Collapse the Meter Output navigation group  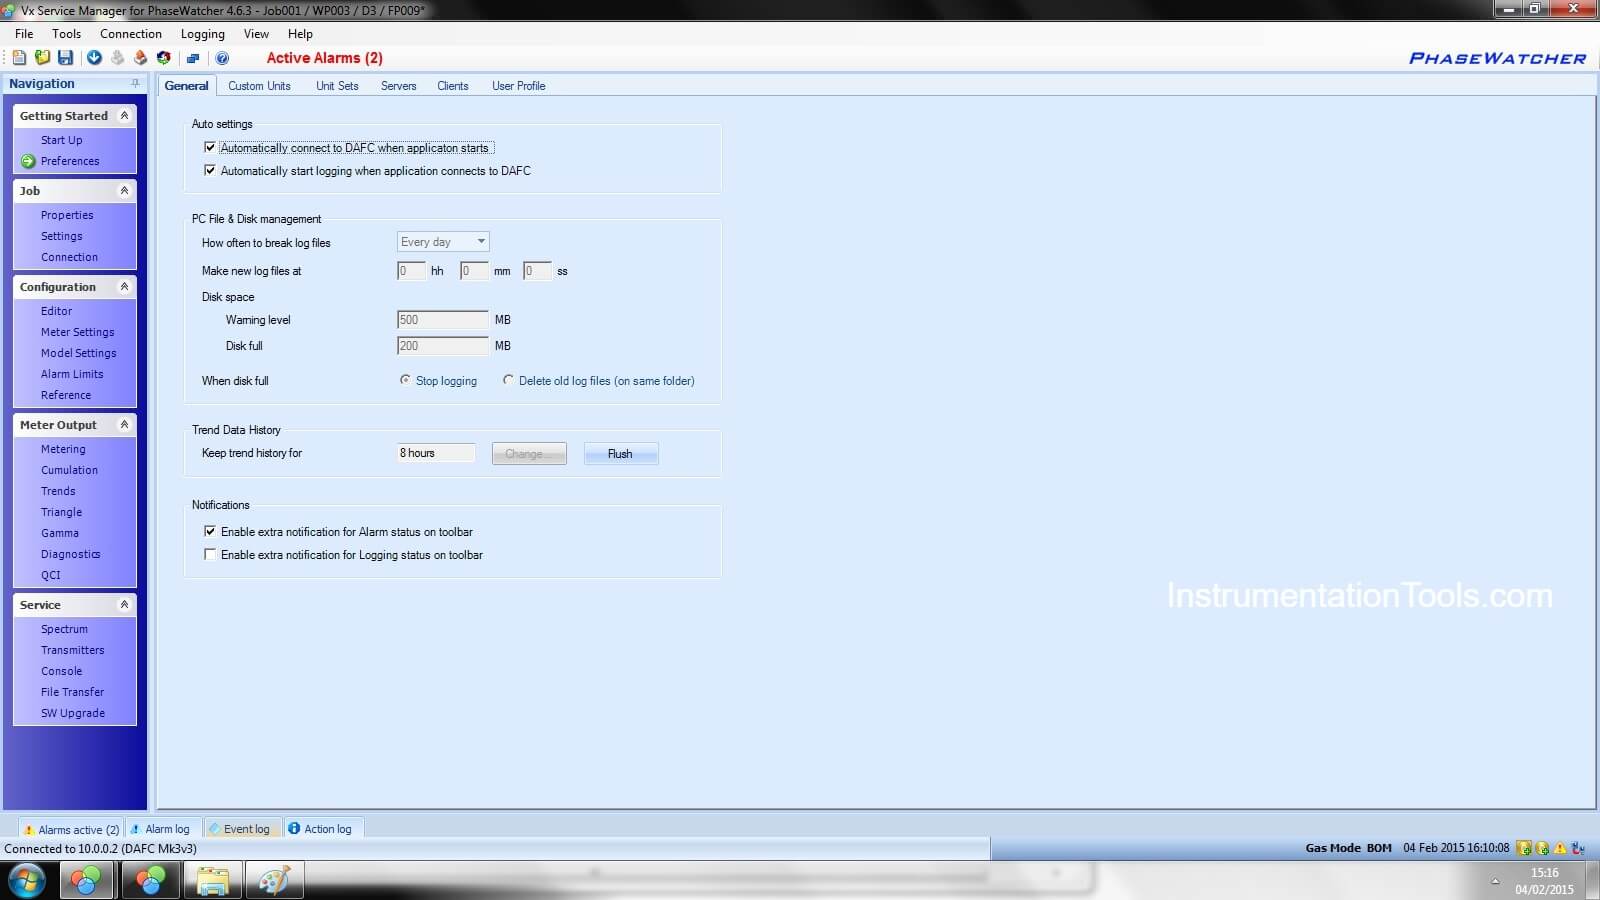click(124, 424)
